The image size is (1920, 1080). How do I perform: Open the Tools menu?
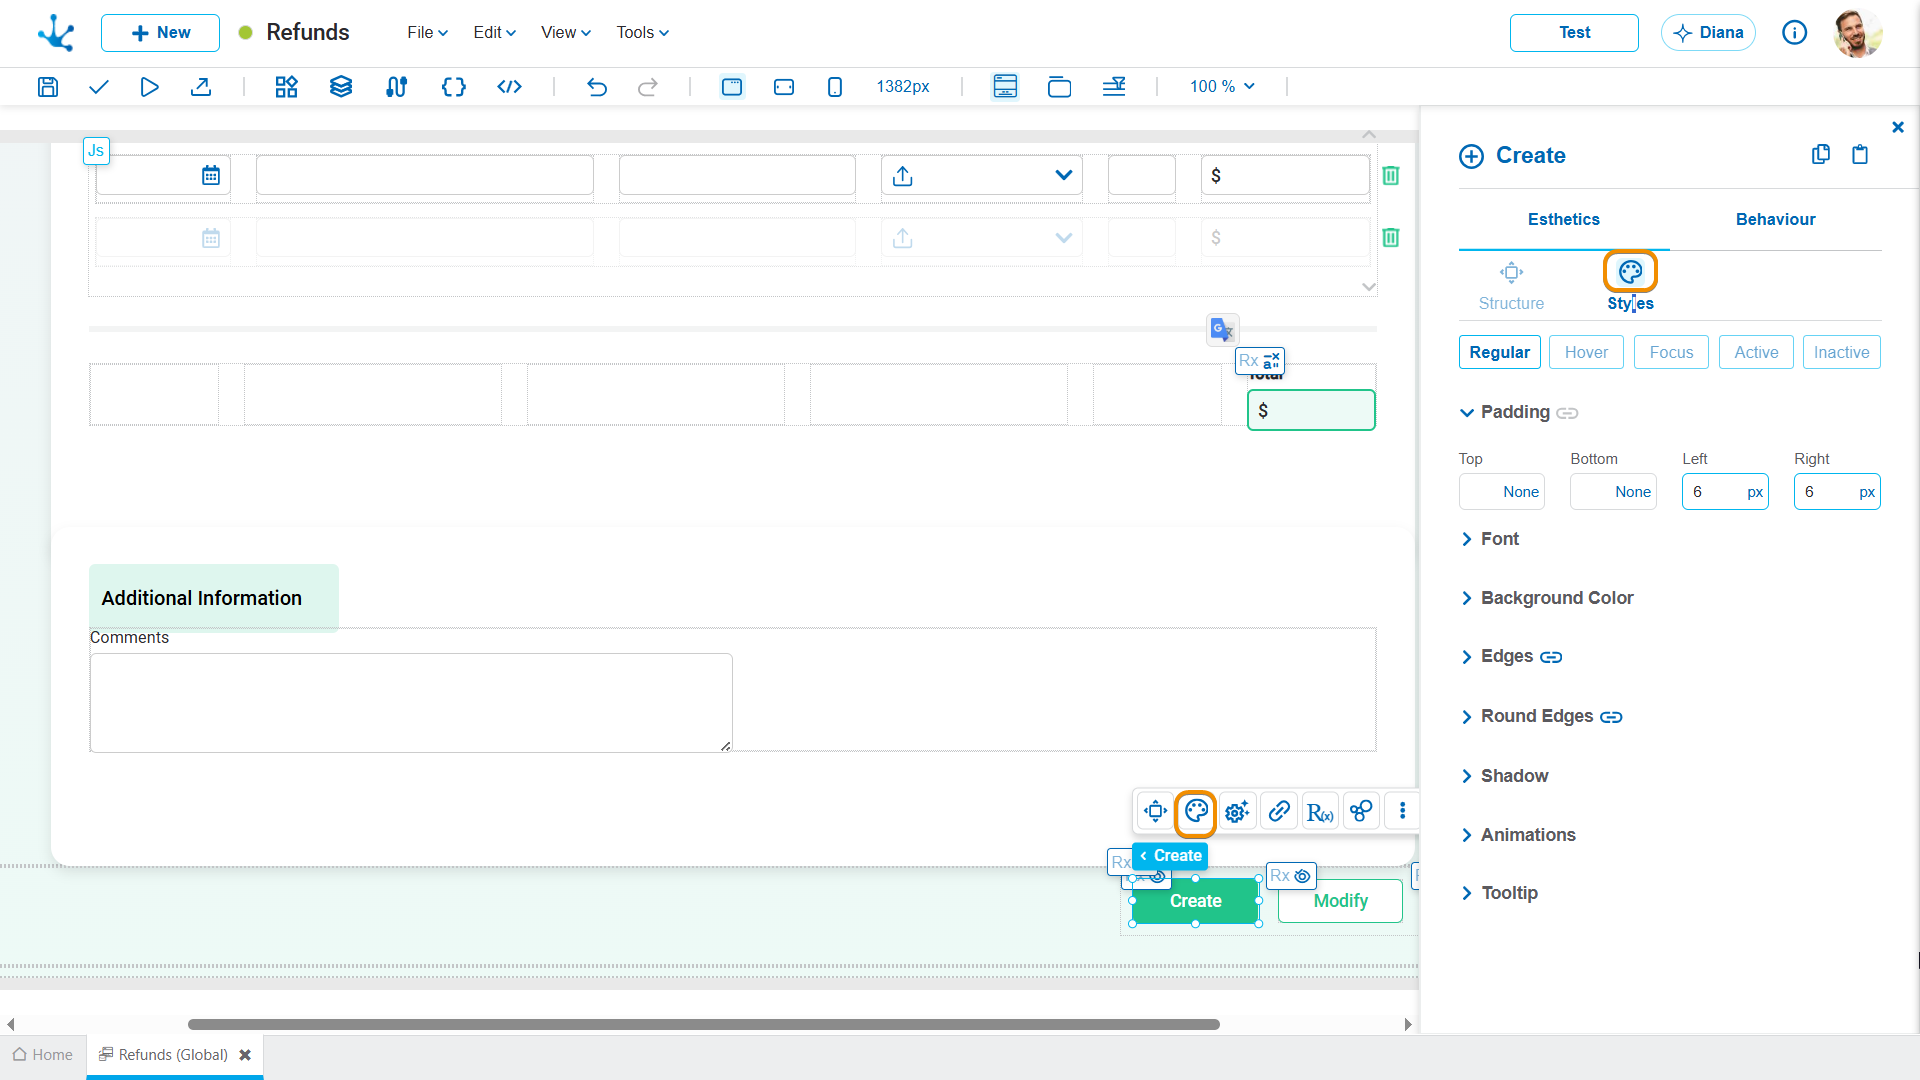point(642,33)
